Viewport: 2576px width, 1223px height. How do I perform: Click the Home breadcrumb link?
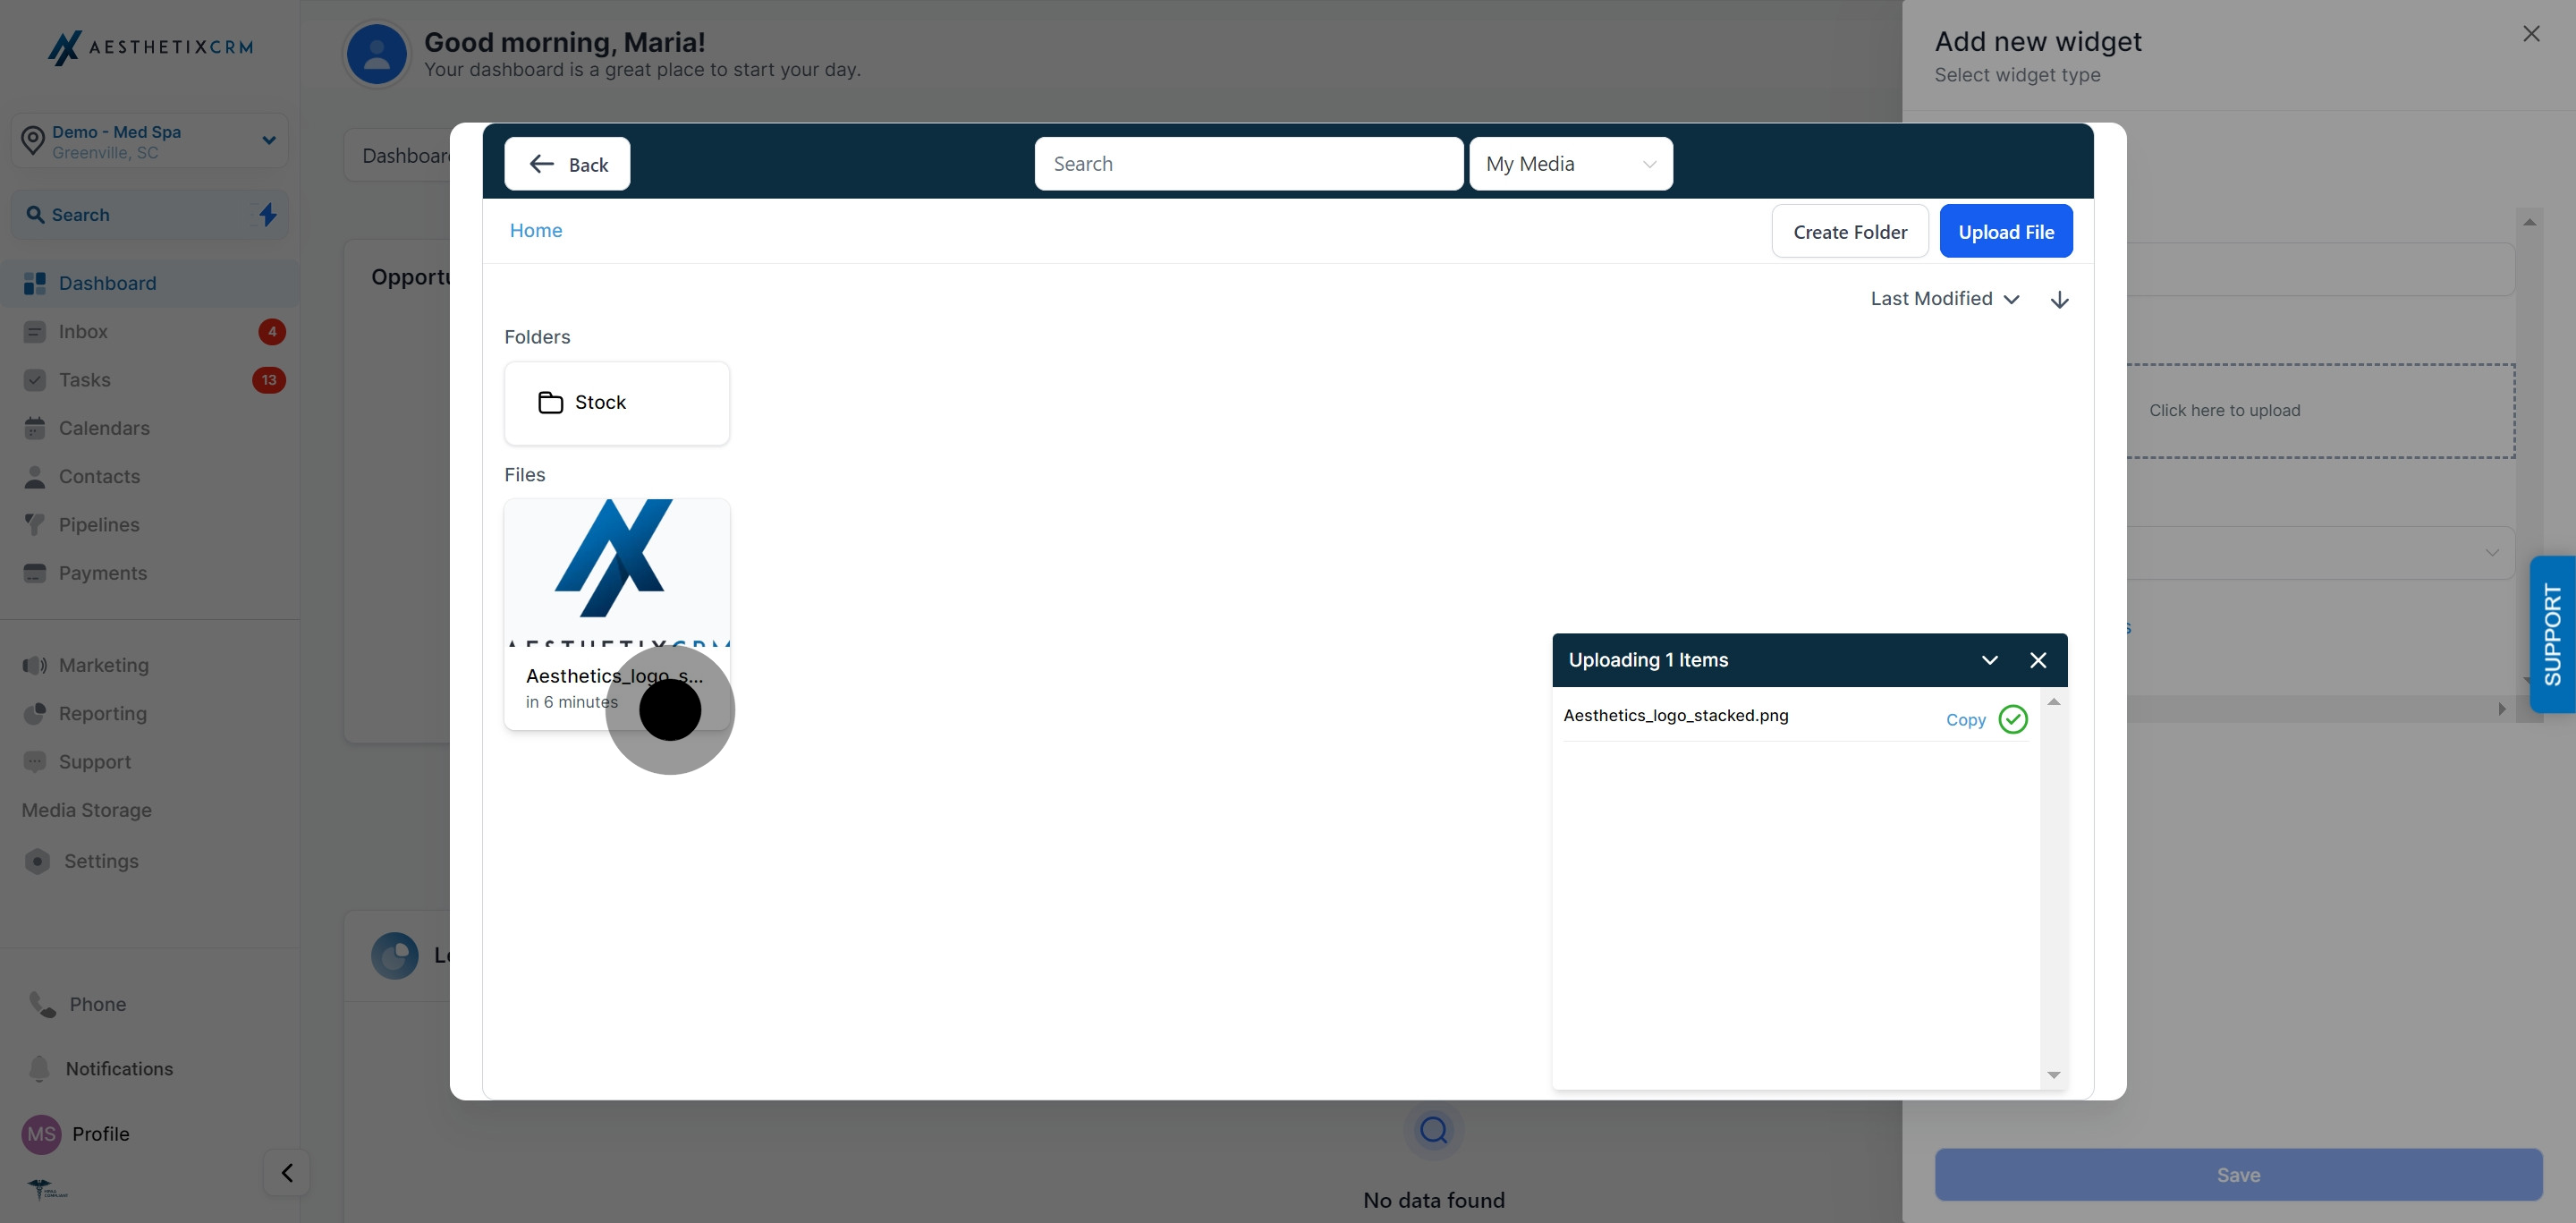[x=535, y=230]
